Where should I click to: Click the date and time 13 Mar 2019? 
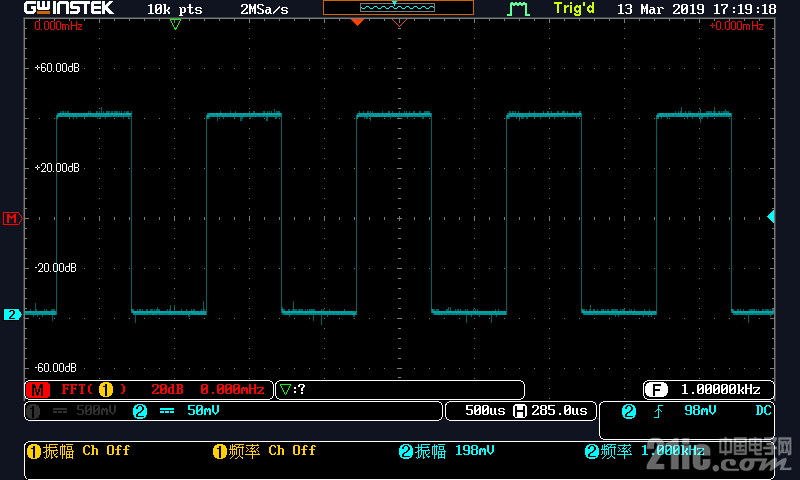tap(696, 9)
